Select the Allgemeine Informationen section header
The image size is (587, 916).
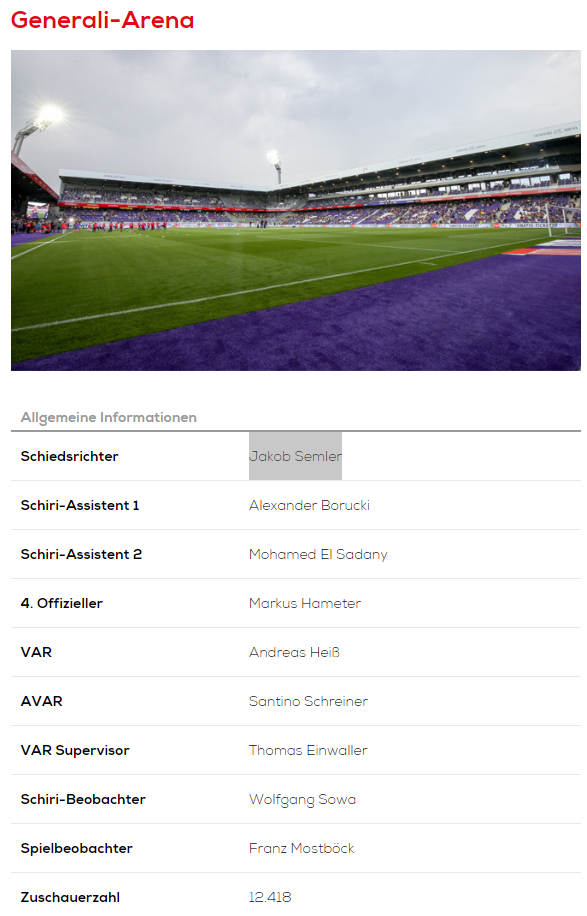(109, 417)
